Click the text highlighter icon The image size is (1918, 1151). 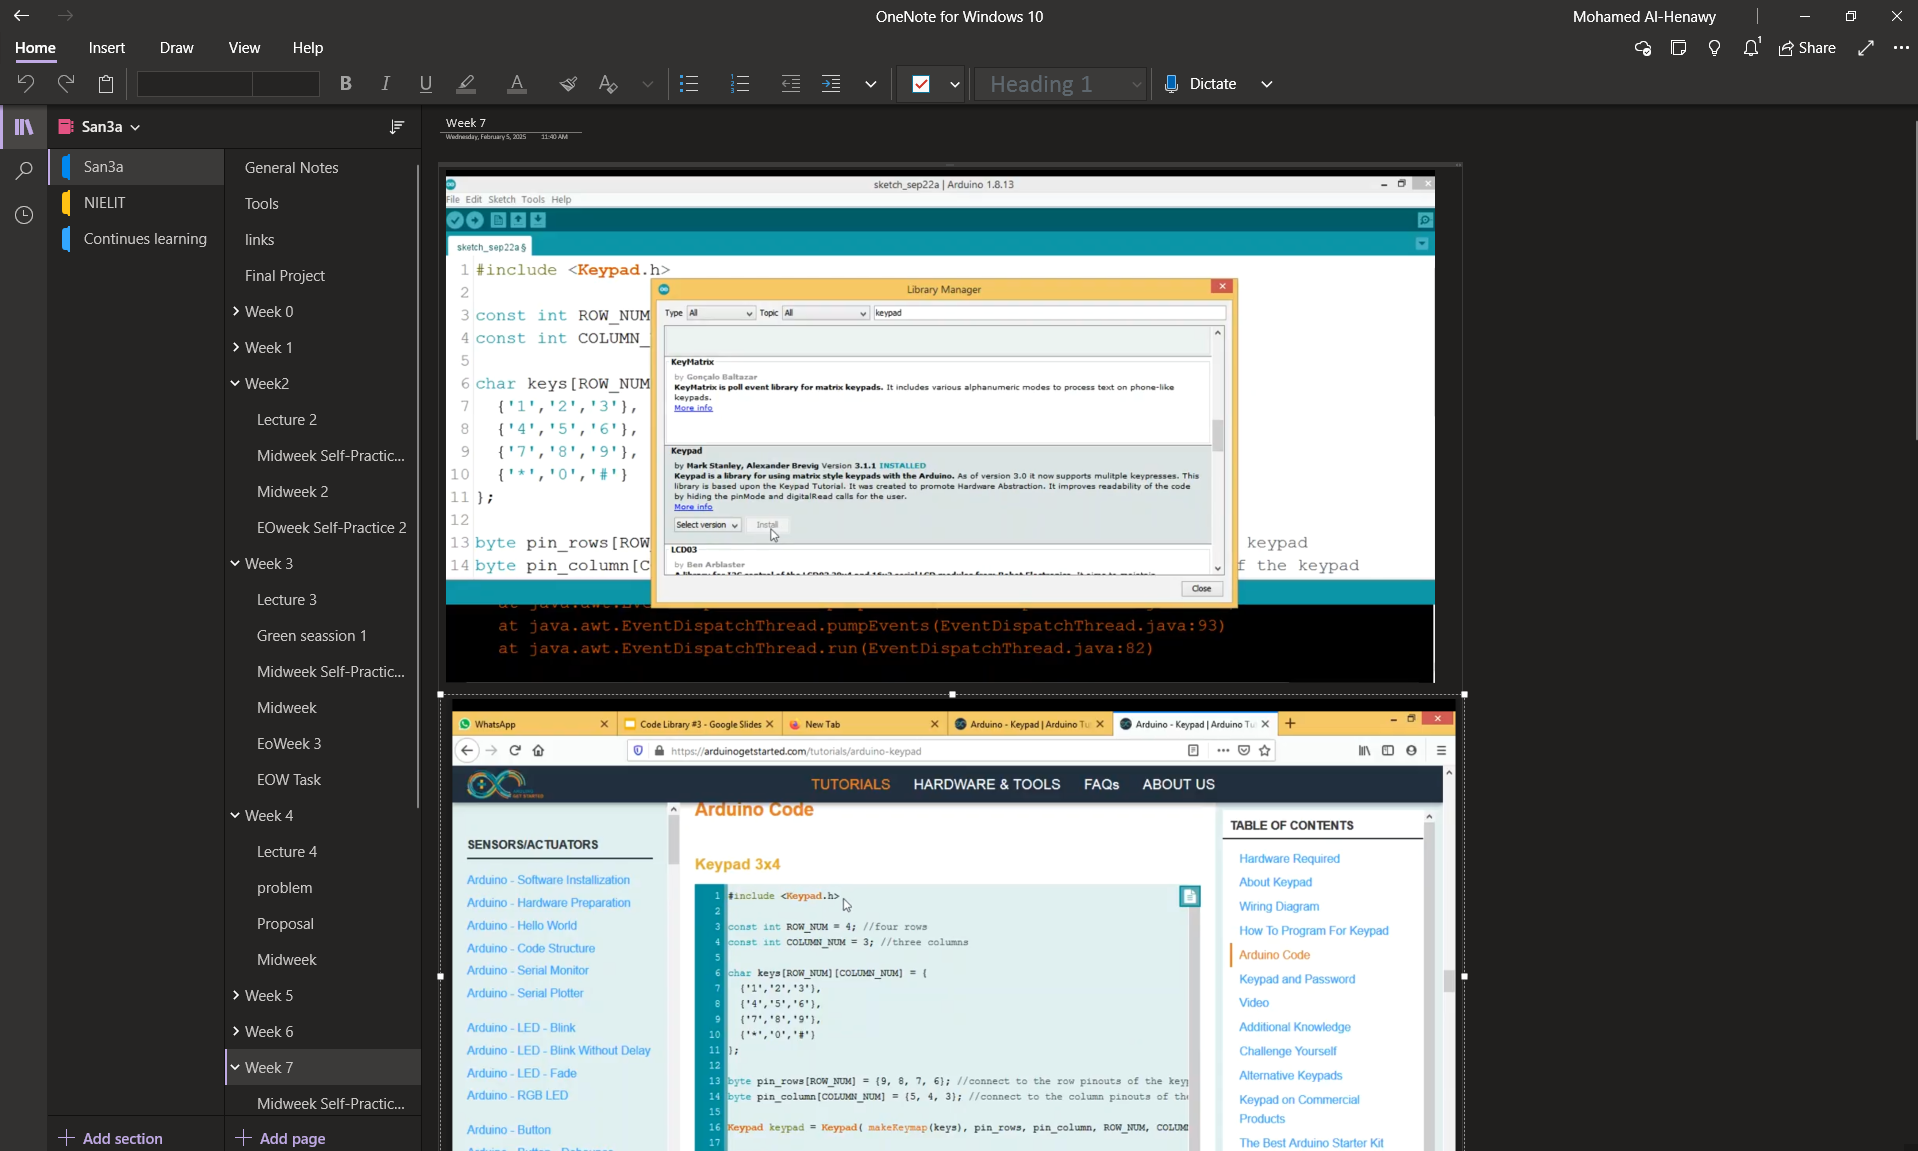click(x=466, y=84)
